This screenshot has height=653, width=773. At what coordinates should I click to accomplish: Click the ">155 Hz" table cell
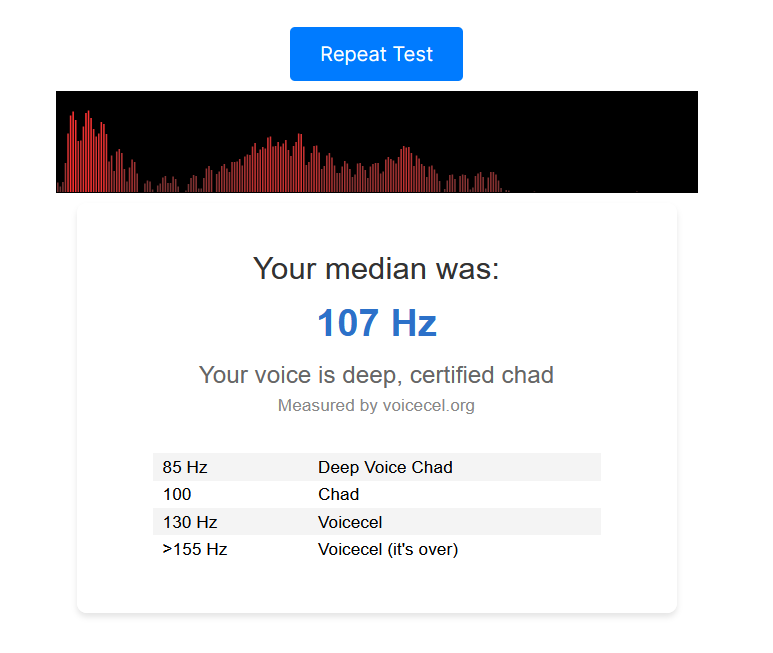pyautogui.click(x=194, y=549)
